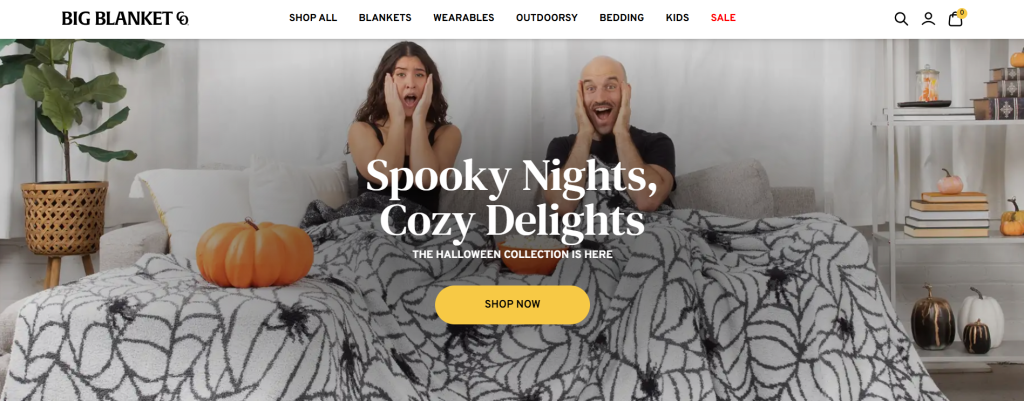Open the shopping cart bag icon
The width and height of the screenshot is (1024, 401).
click(x=955, y=19)
